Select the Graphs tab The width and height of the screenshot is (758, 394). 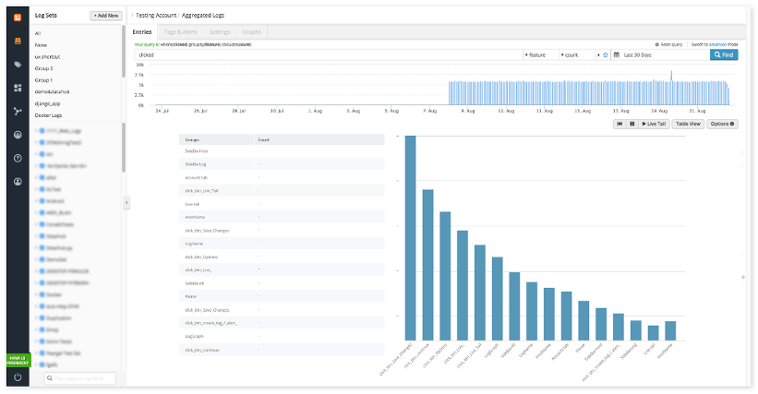pyautogui.click(x=251, y=32)
